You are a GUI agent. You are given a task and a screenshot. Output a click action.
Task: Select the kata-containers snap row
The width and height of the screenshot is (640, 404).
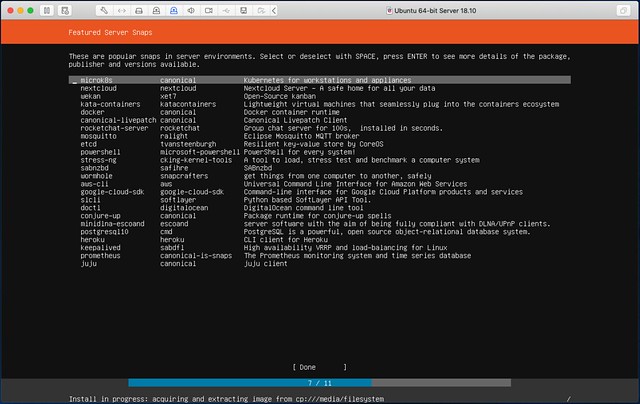tap(320, 104)
